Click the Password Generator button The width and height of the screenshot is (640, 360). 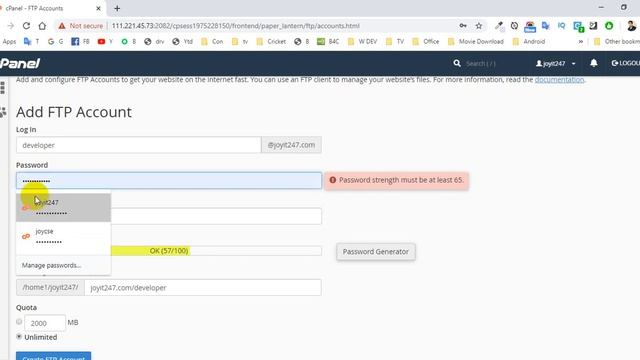[376, 251]
